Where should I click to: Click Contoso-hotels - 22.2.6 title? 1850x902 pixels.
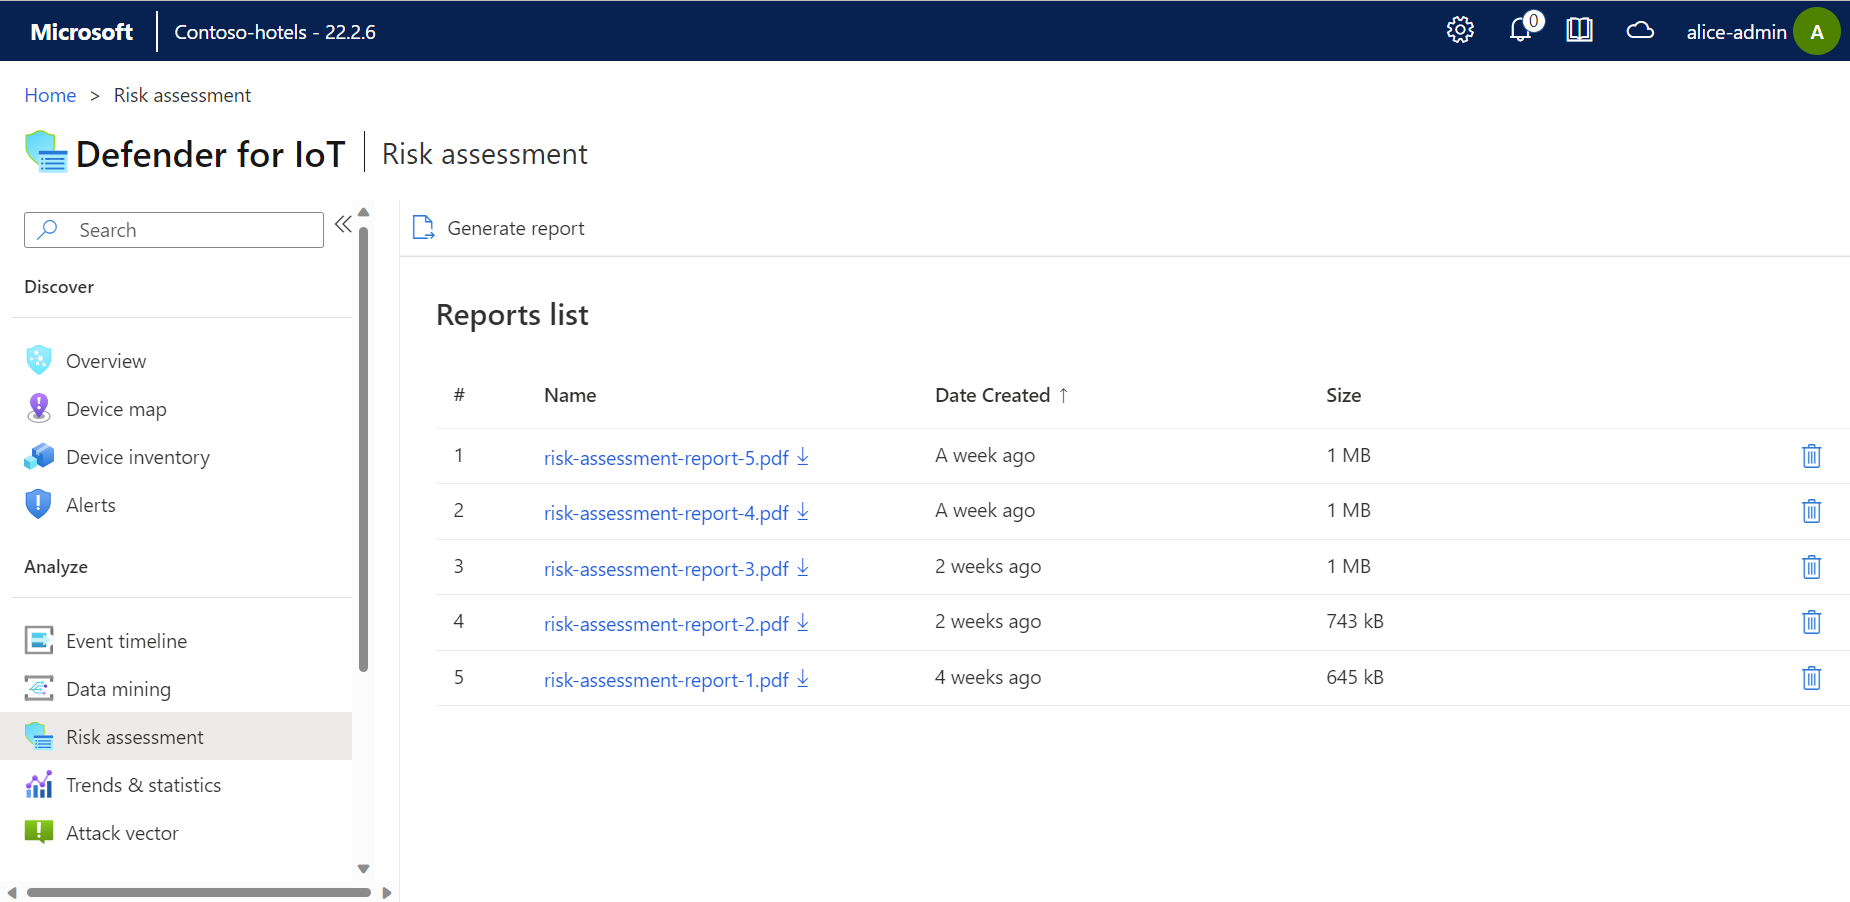point(275,32)
